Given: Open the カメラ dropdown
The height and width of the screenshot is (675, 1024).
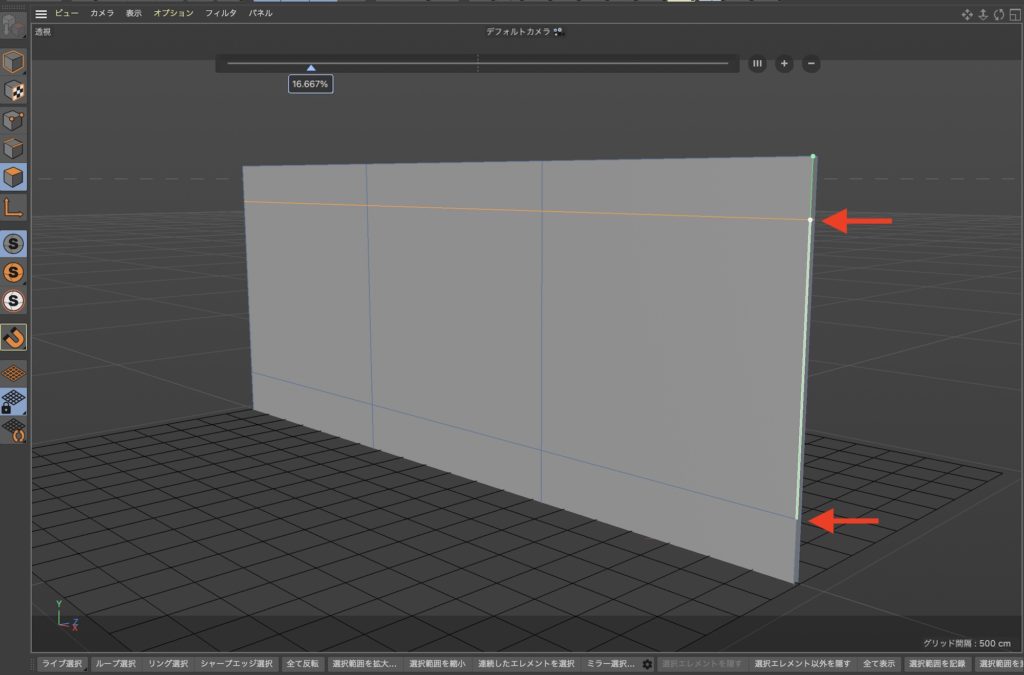Looking at the screenshot, I should [x=104, y=13].
